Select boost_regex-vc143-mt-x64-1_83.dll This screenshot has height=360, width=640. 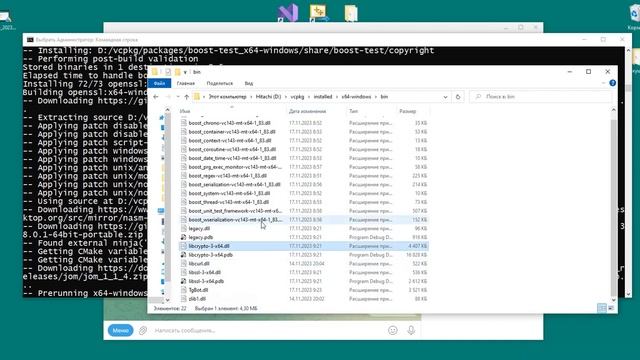[228, 176]
